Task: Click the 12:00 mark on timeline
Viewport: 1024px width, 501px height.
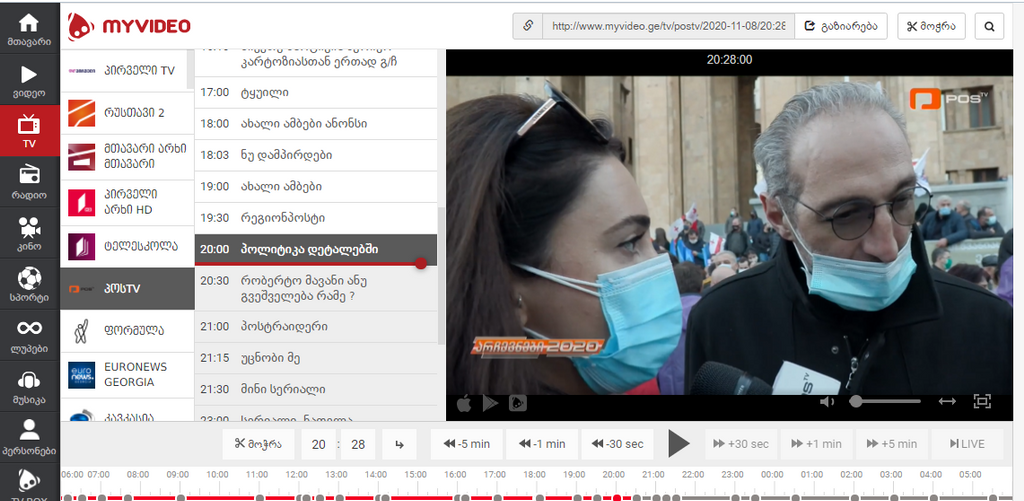Action: (x=296, y=474)
